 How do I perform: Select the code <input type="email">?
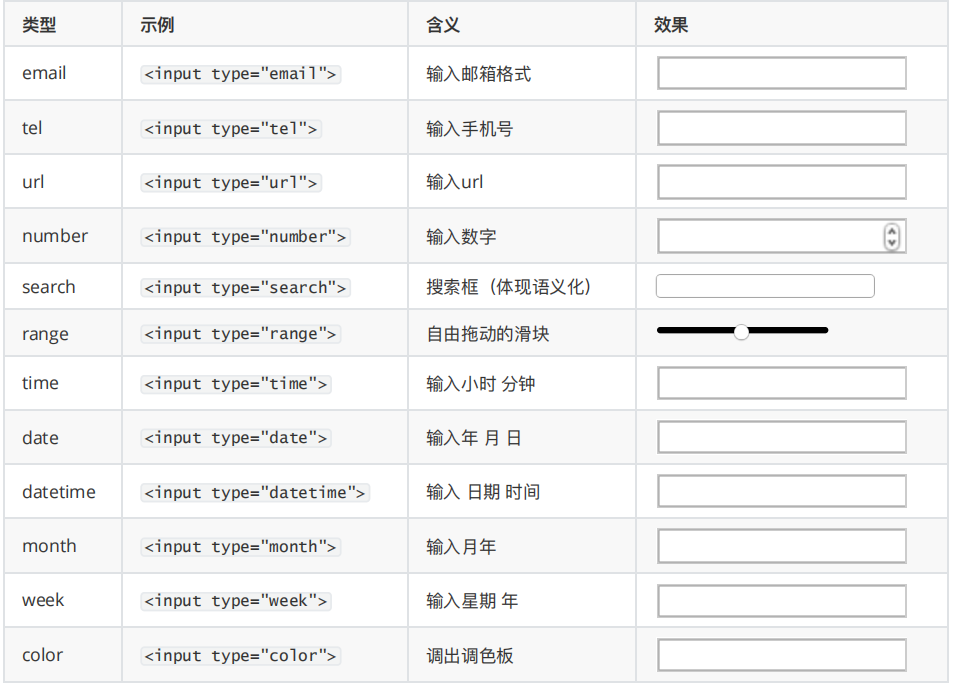[241, 74]
